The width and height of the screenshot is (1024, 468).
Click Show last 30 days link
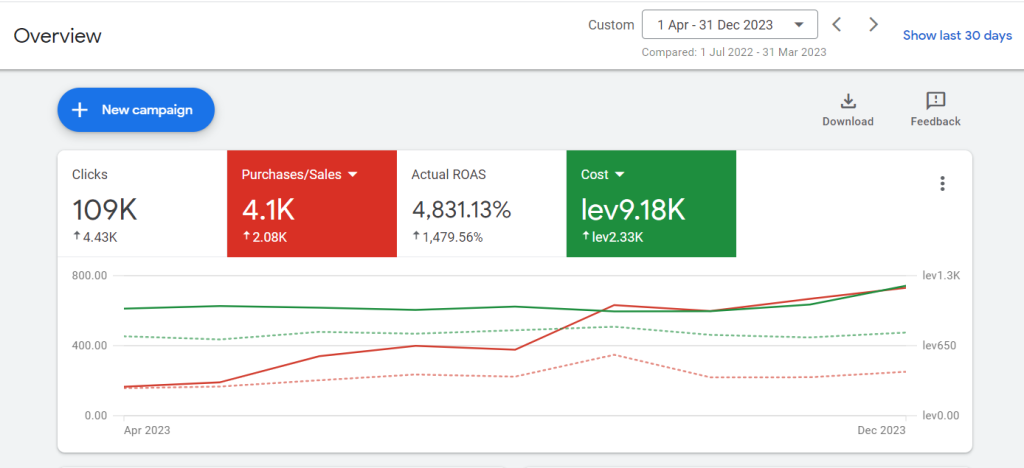pyautogui.click(x=957, y=35)
